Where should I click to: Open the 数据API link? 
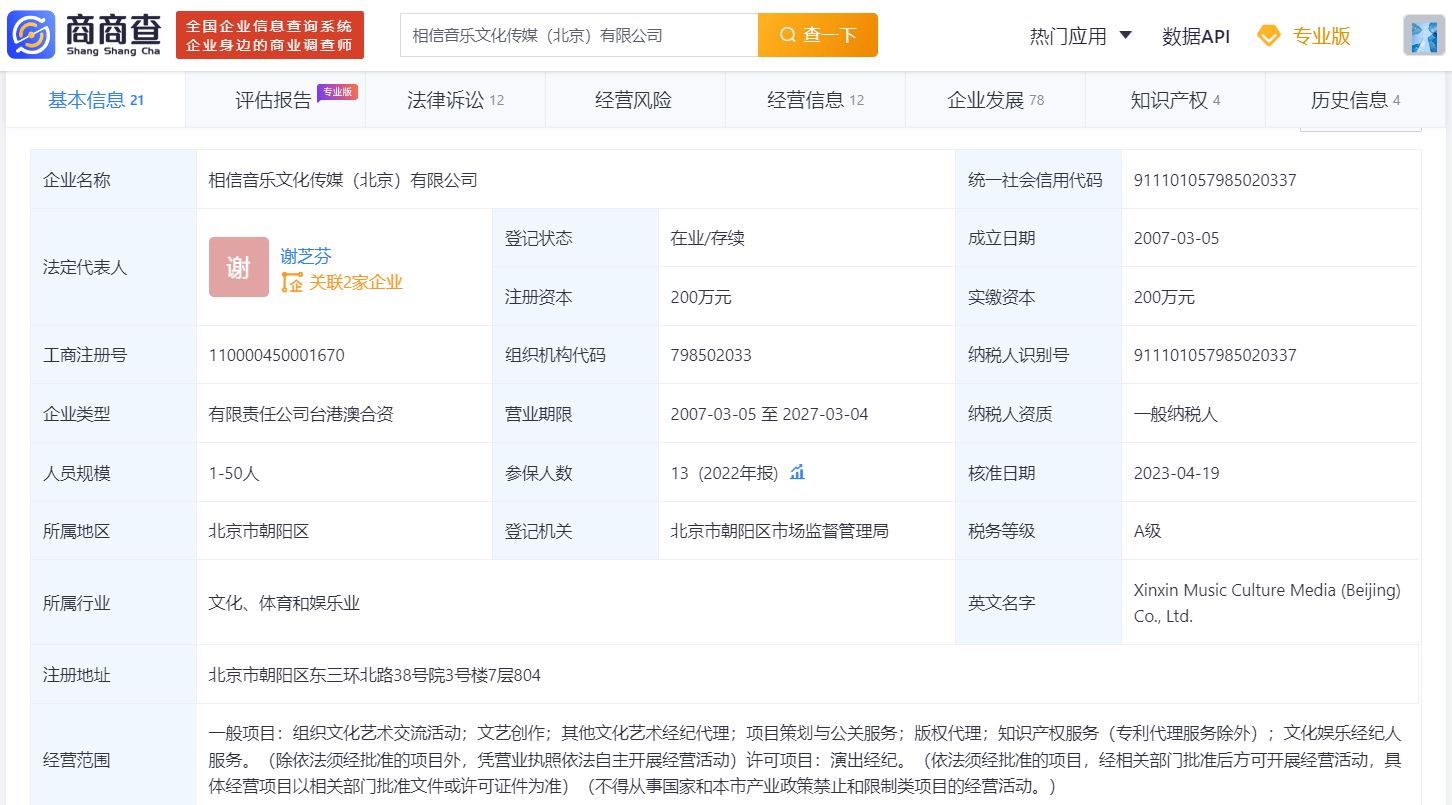point(1196,36)
